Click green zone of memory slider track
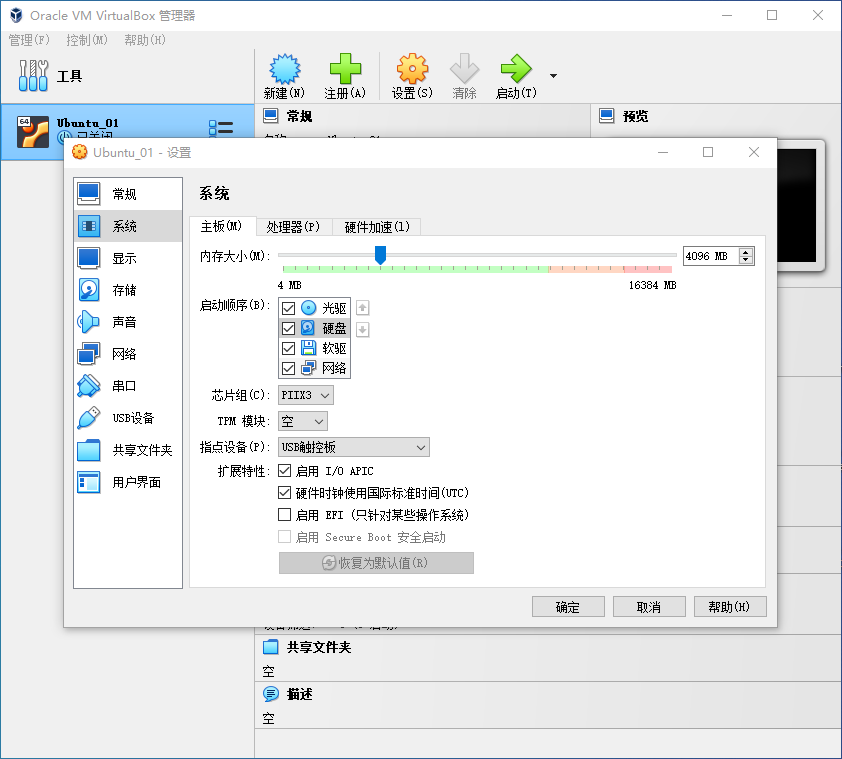842x759 pixels. [415, 269]
